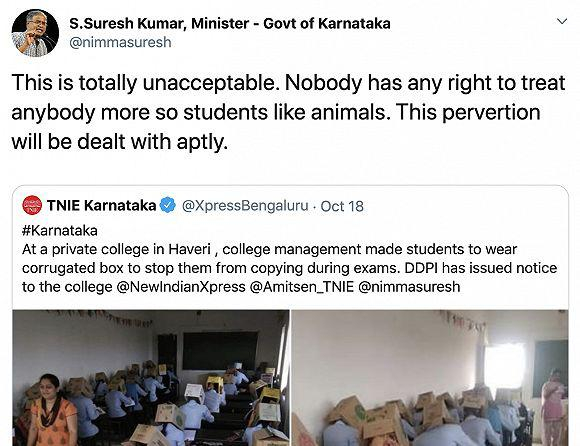View the left classroom photo with teacher
This screenshot has width=580, height=446.
coord(151,378)
